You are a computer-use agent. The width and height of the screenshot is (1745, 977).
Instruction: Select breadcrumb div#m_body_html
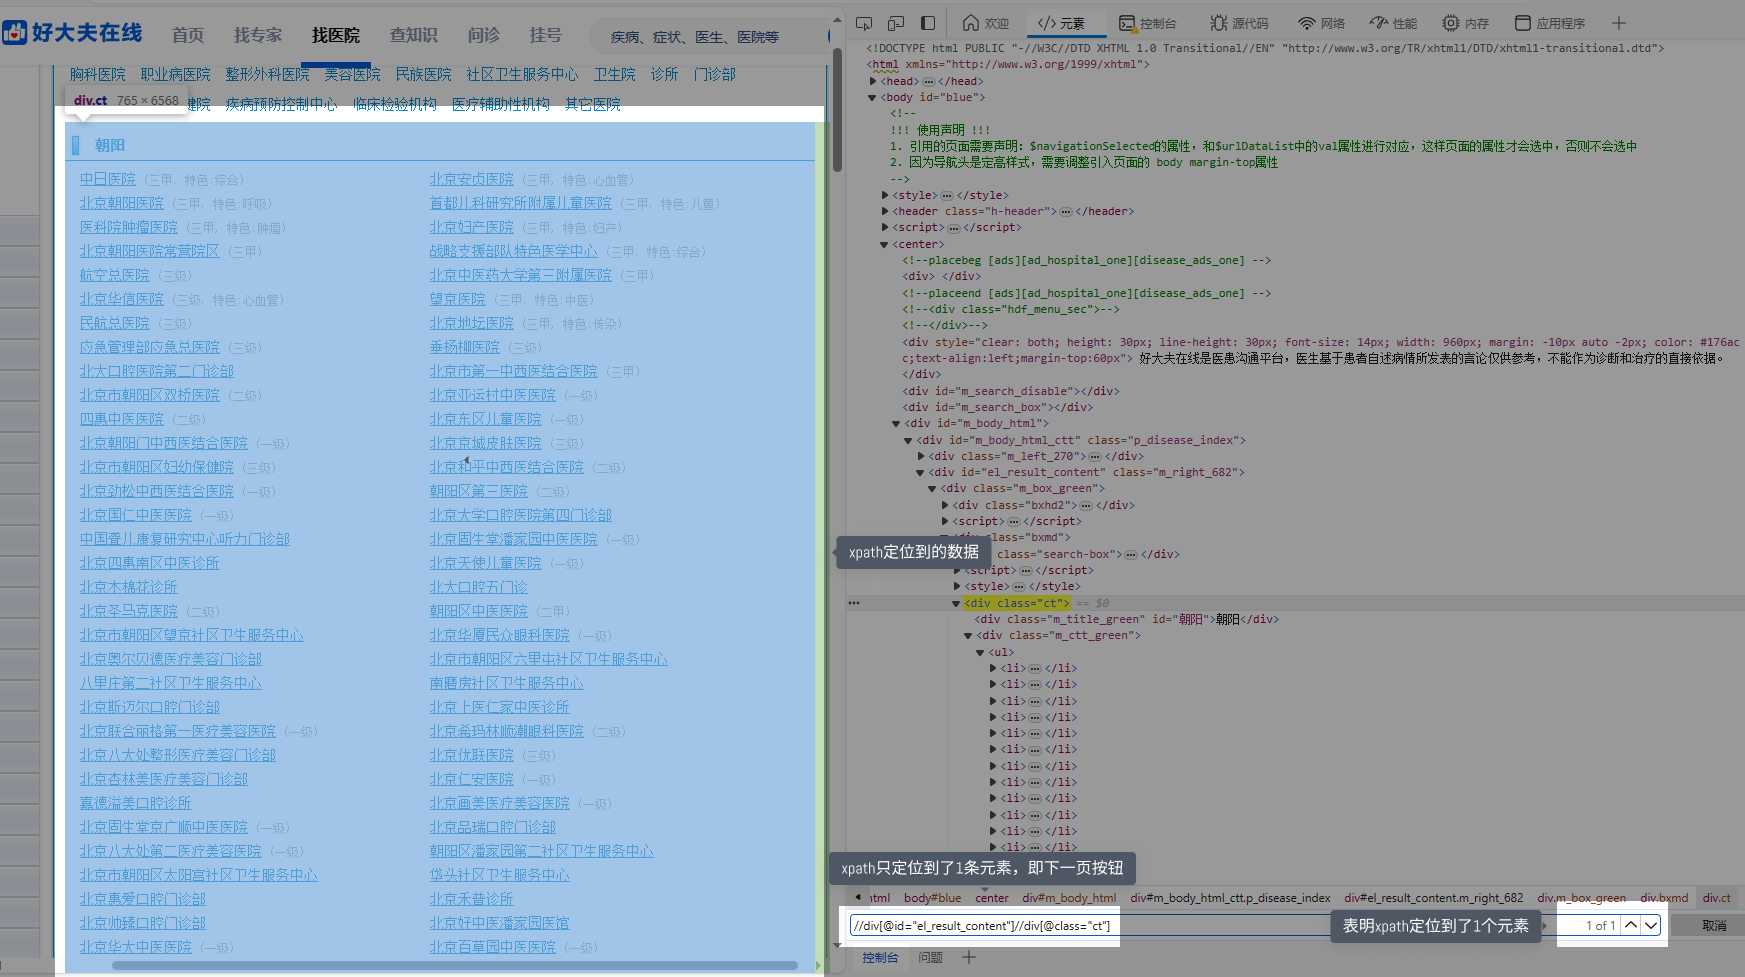pos(1069,898)
